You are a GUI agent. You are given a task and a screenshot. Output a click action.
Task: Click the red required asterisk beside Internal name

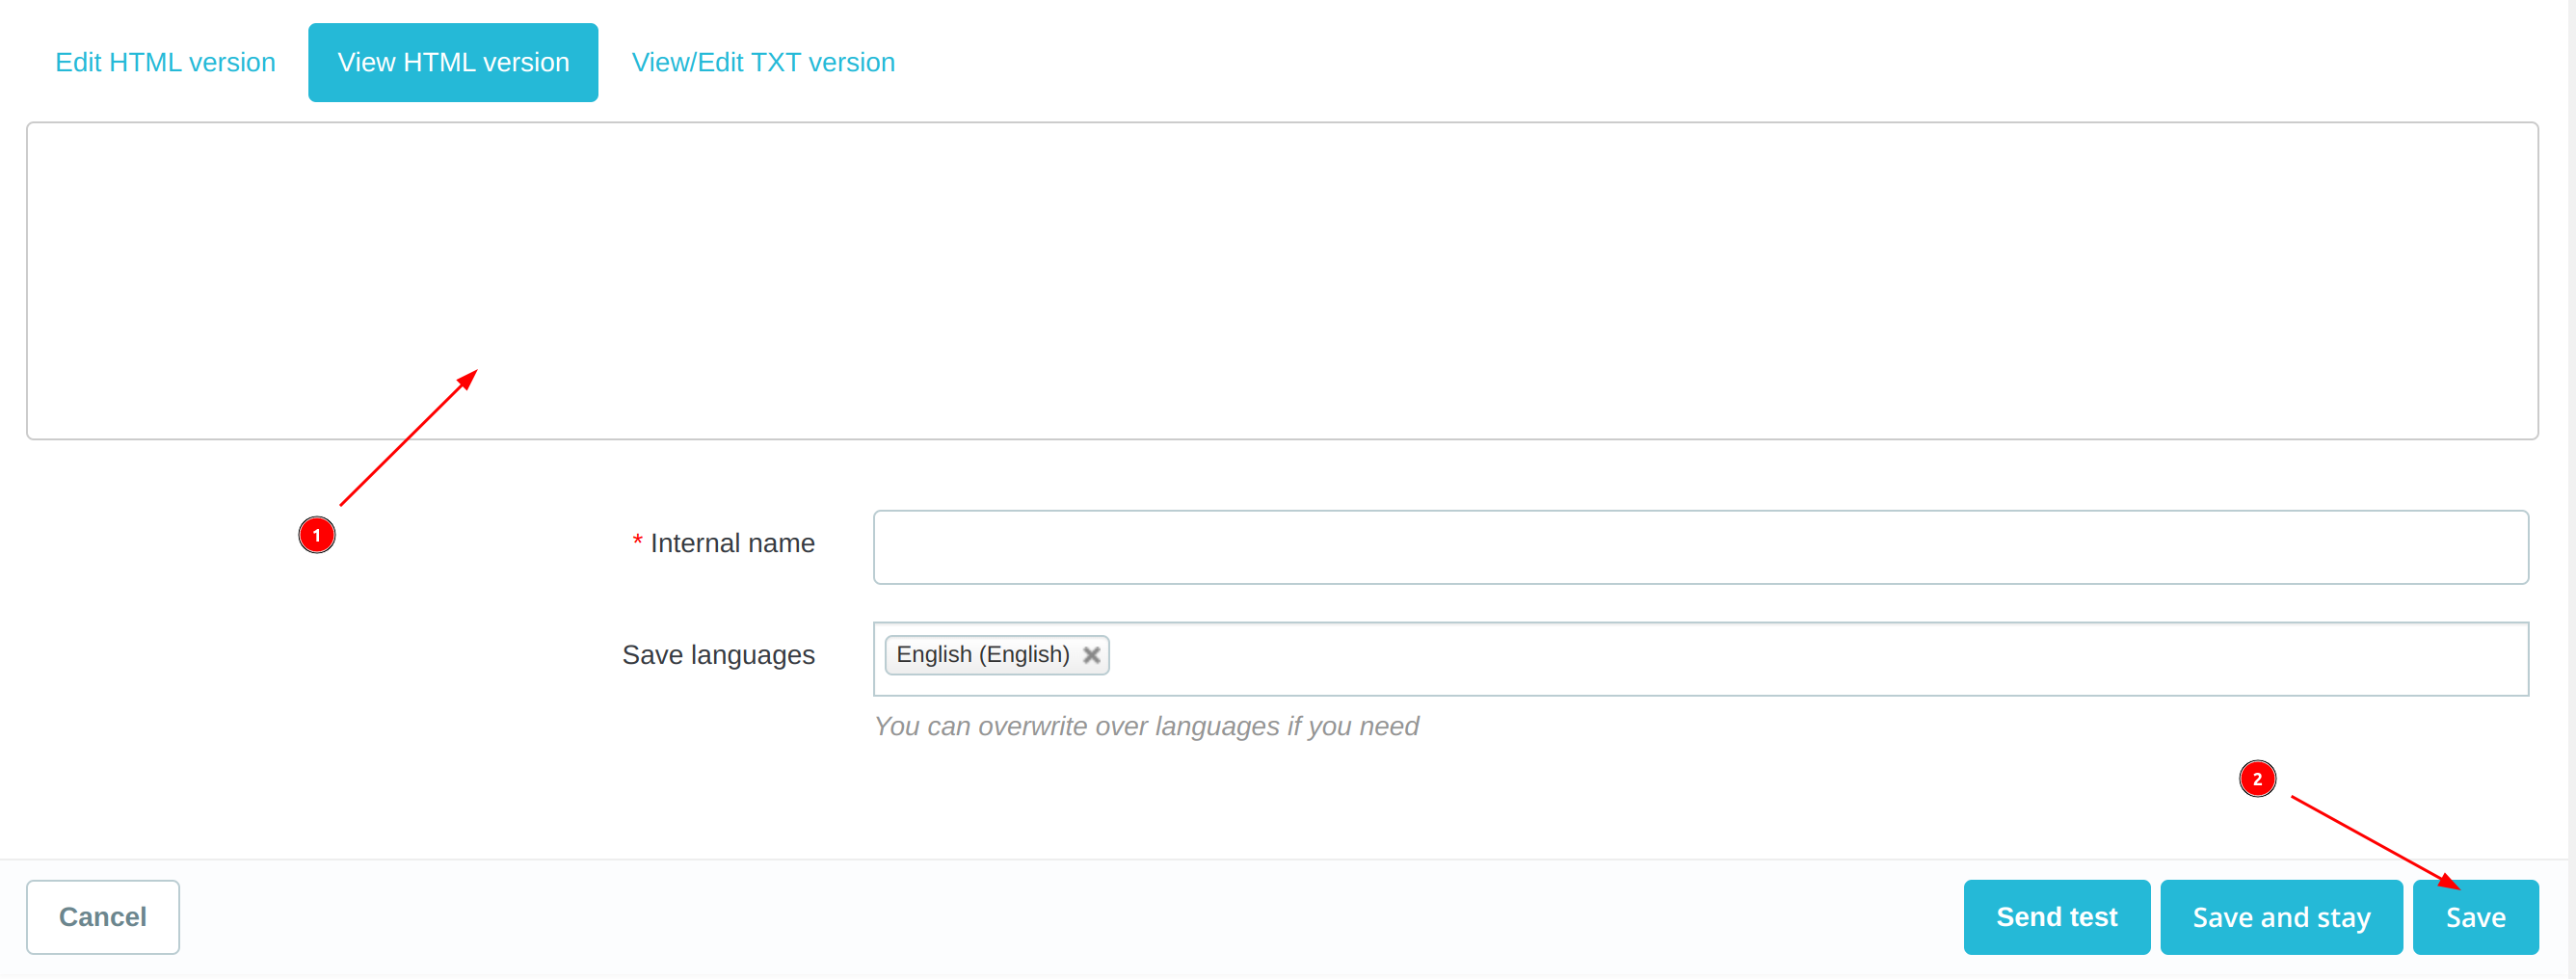(x=637, y=542)
